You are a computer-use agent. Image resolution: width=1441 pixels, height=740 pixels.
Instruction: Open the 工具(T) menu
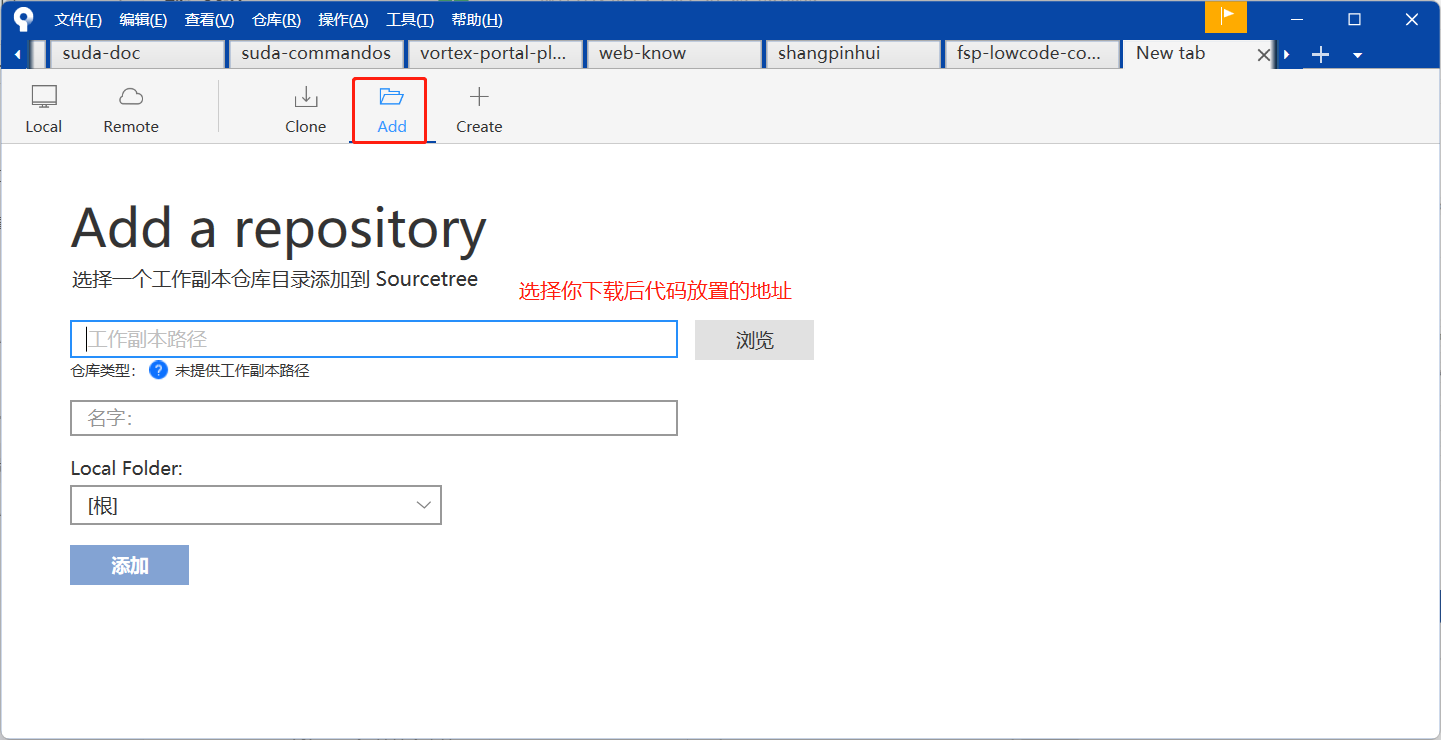click(410, 20)
